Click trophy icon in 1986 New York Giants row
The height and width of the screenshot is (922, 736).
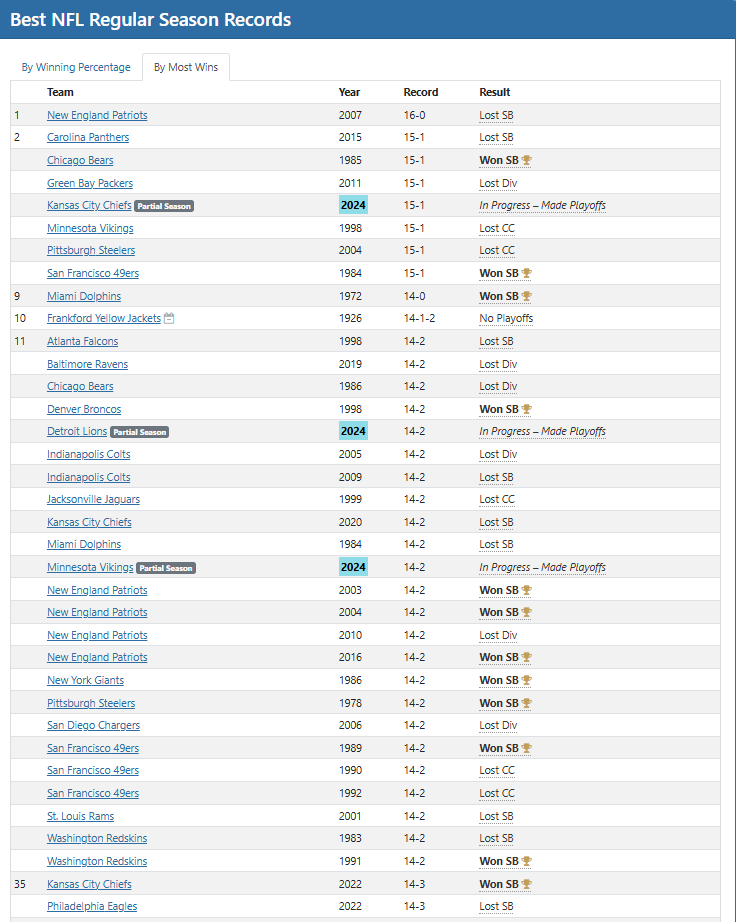point(527,680)
